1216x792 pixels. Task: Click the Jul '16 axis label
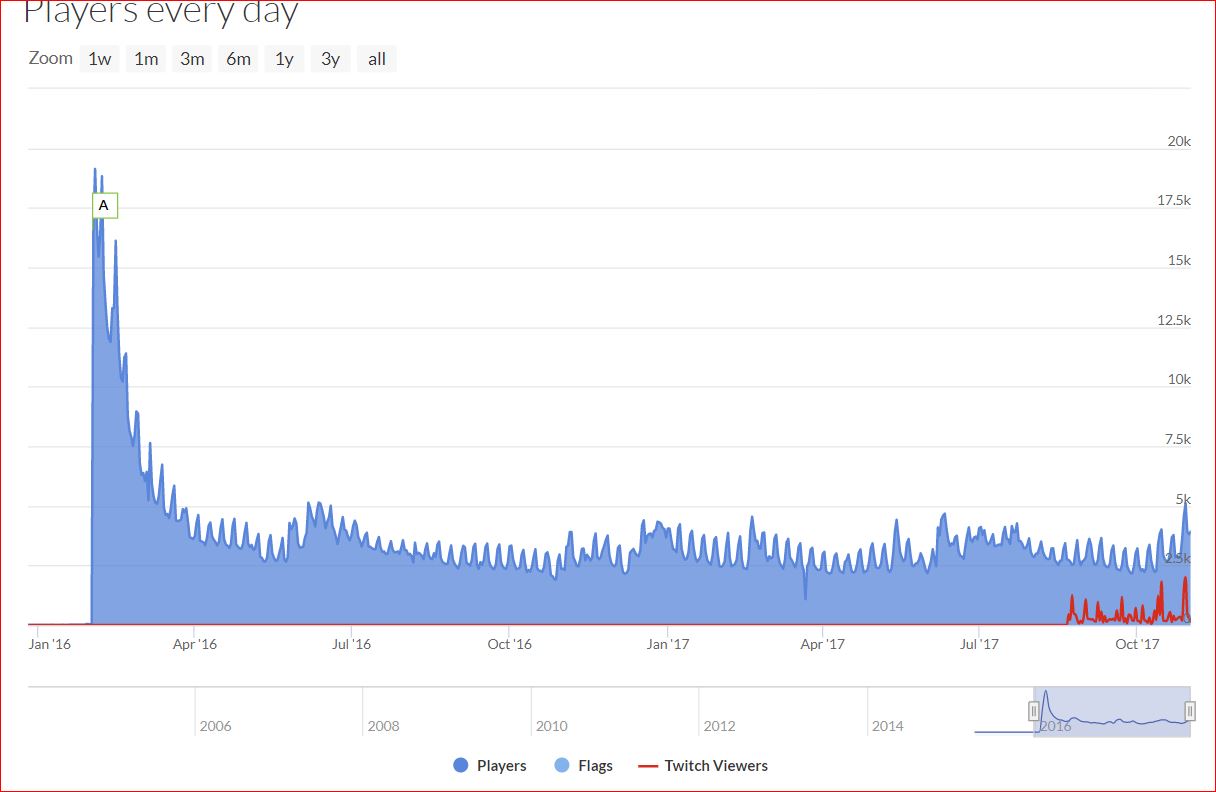point(351,644)
